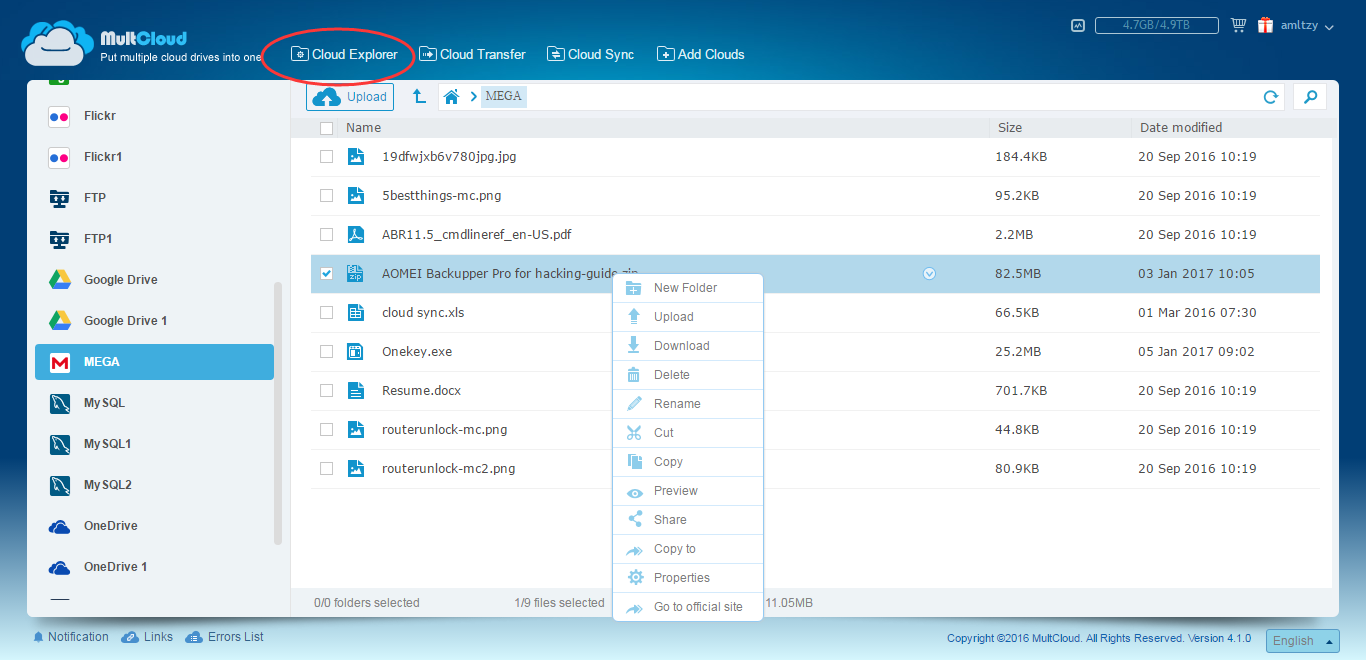Uncheck the AOMEI Backupper Pro zip checkbox

coord(326,274)
